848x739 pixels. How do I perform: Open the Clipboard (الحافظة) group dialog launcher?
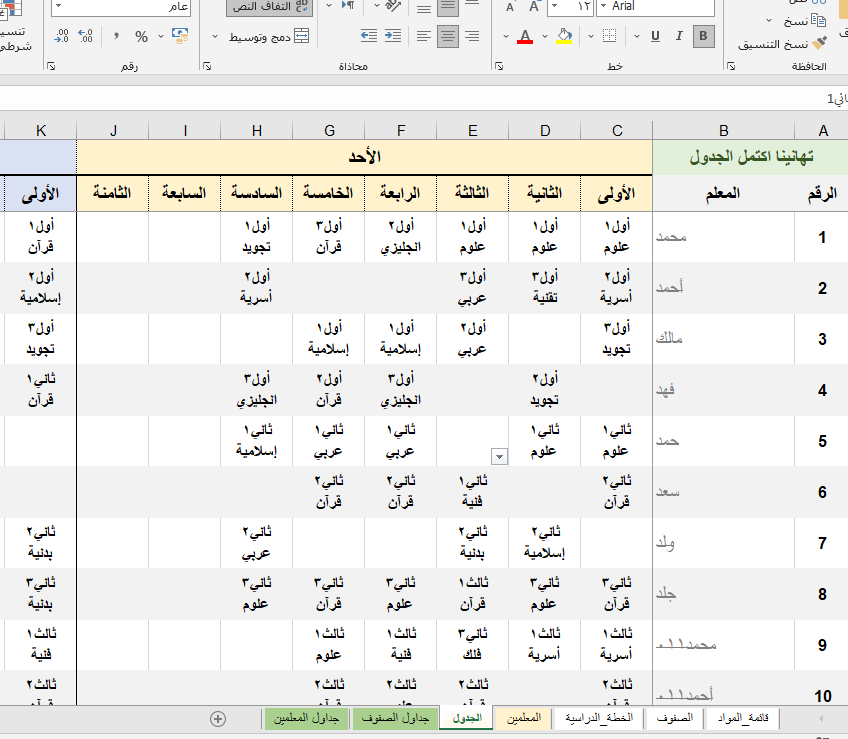coord(731,67)
